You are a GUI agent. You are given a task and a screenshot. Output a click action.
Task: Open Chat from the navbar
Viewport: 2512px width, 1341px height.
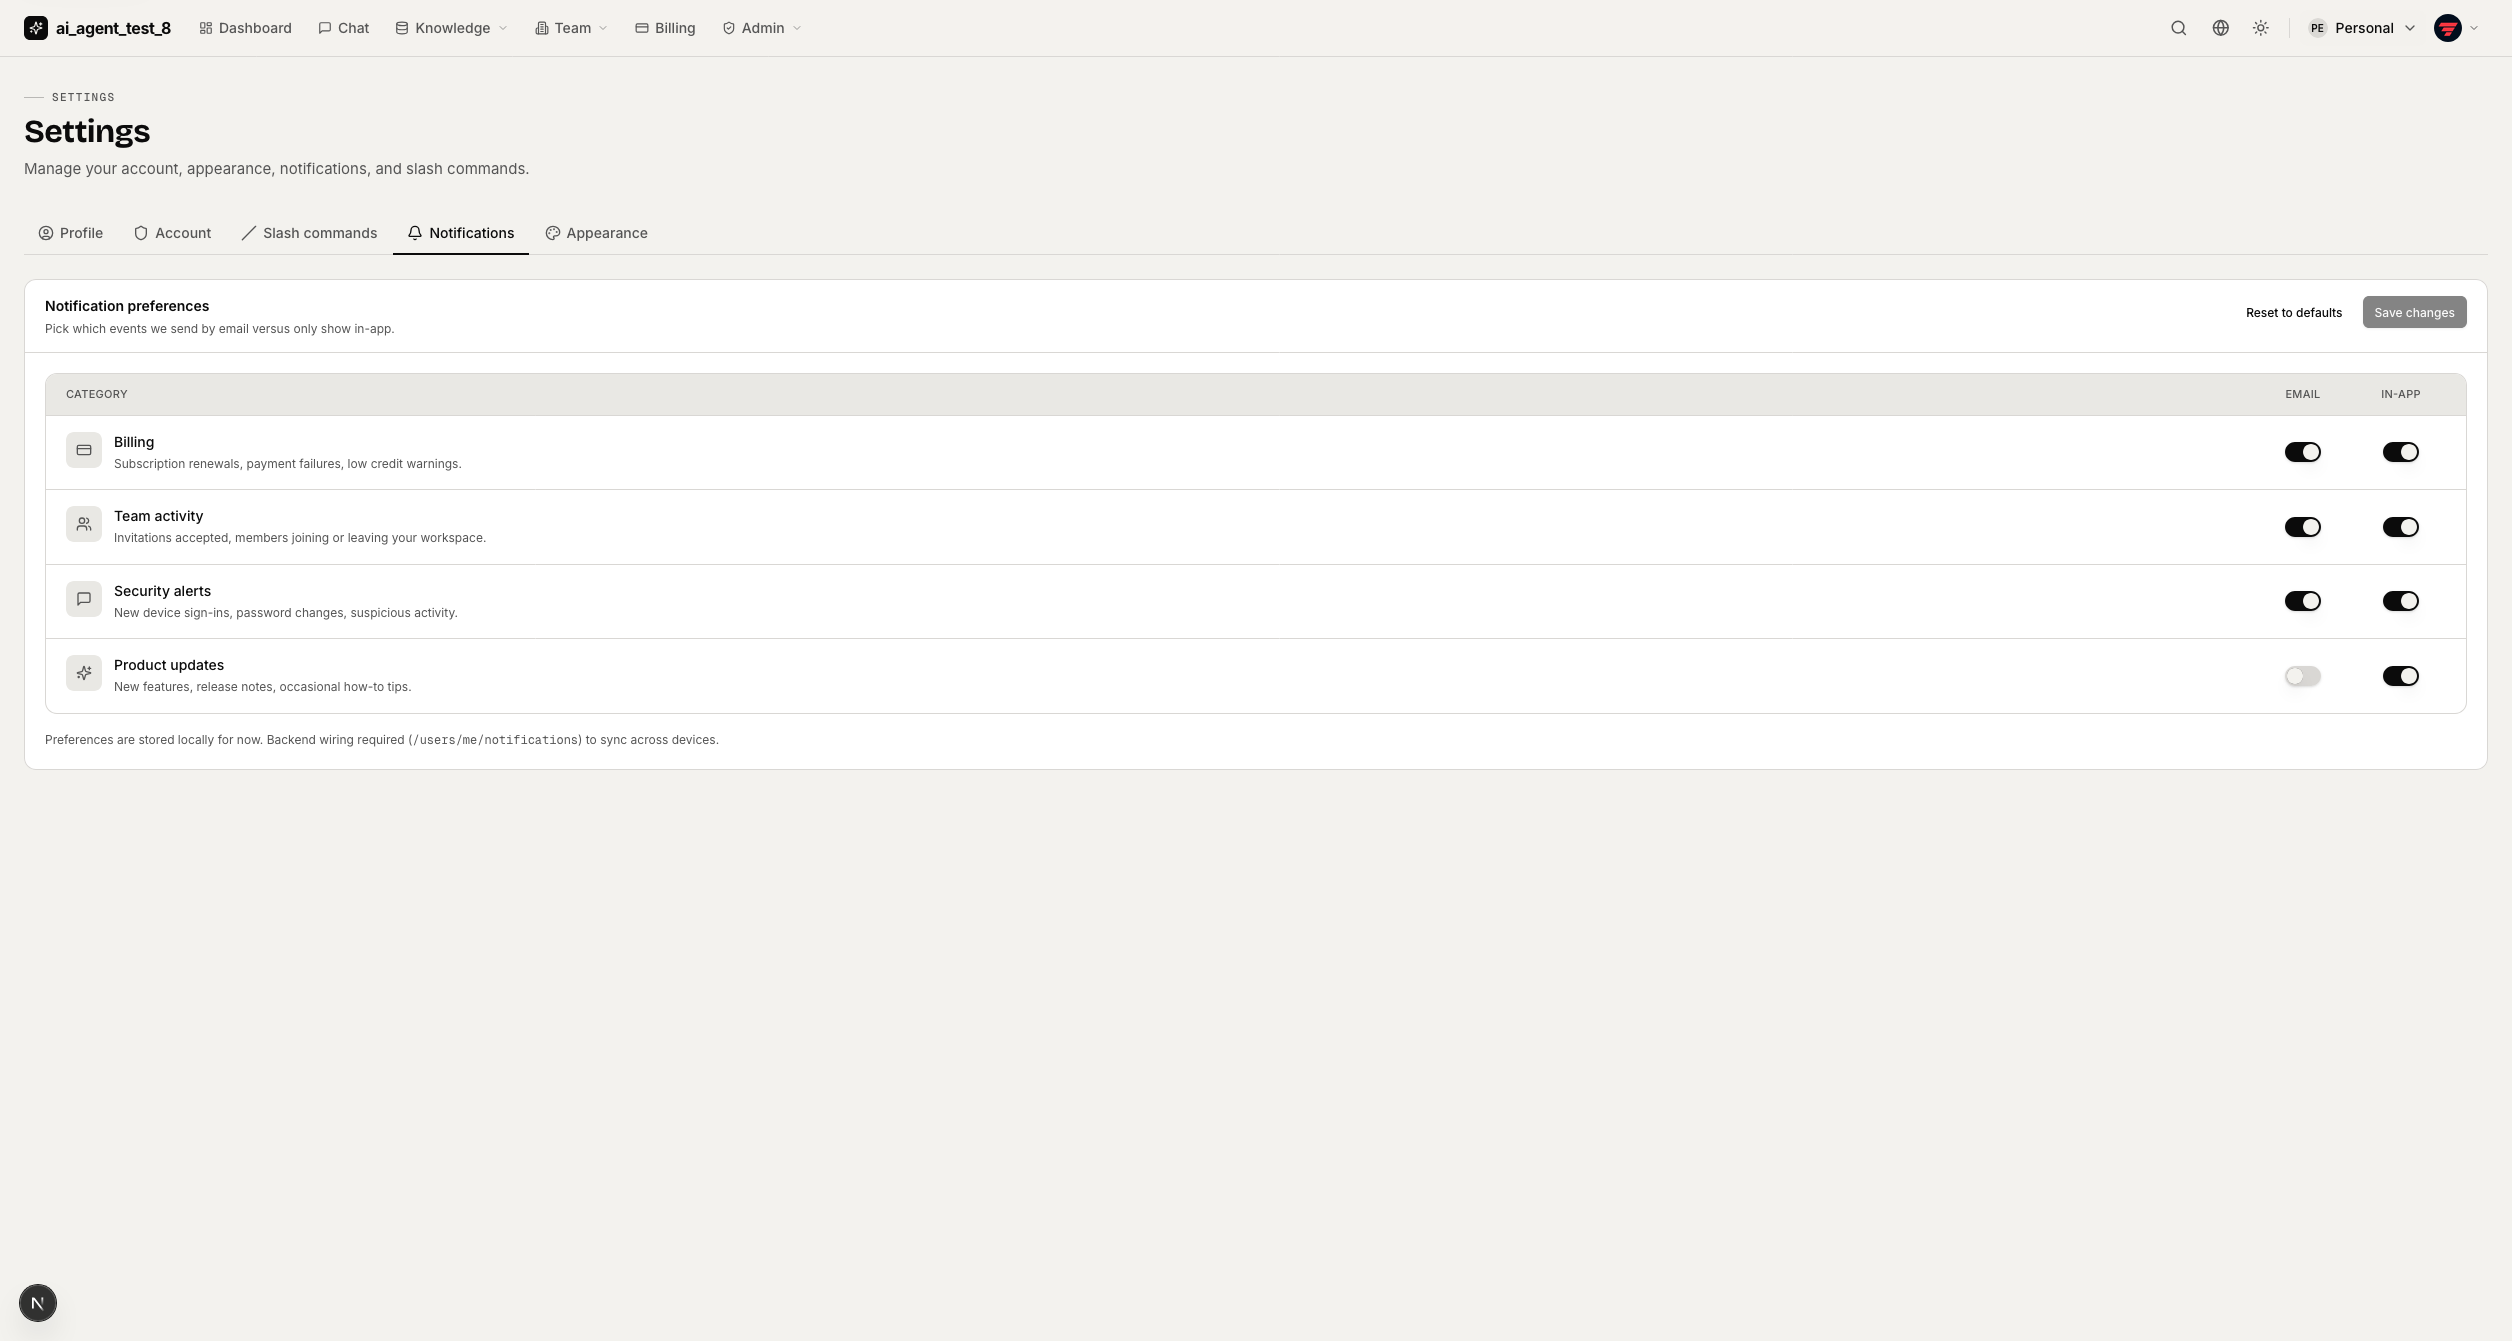(x=343, y=28)
